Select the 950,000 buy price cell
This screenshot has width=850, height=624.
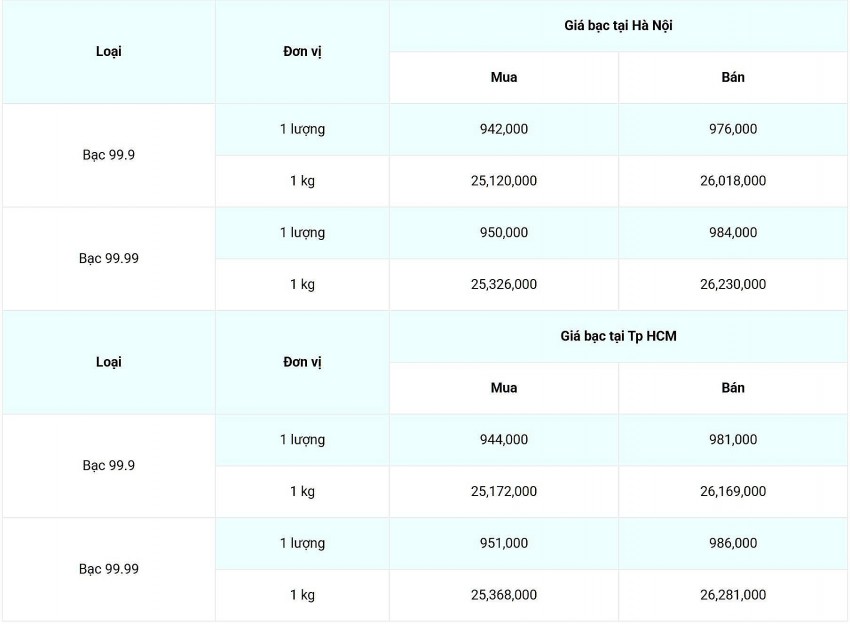click(504, 233)
